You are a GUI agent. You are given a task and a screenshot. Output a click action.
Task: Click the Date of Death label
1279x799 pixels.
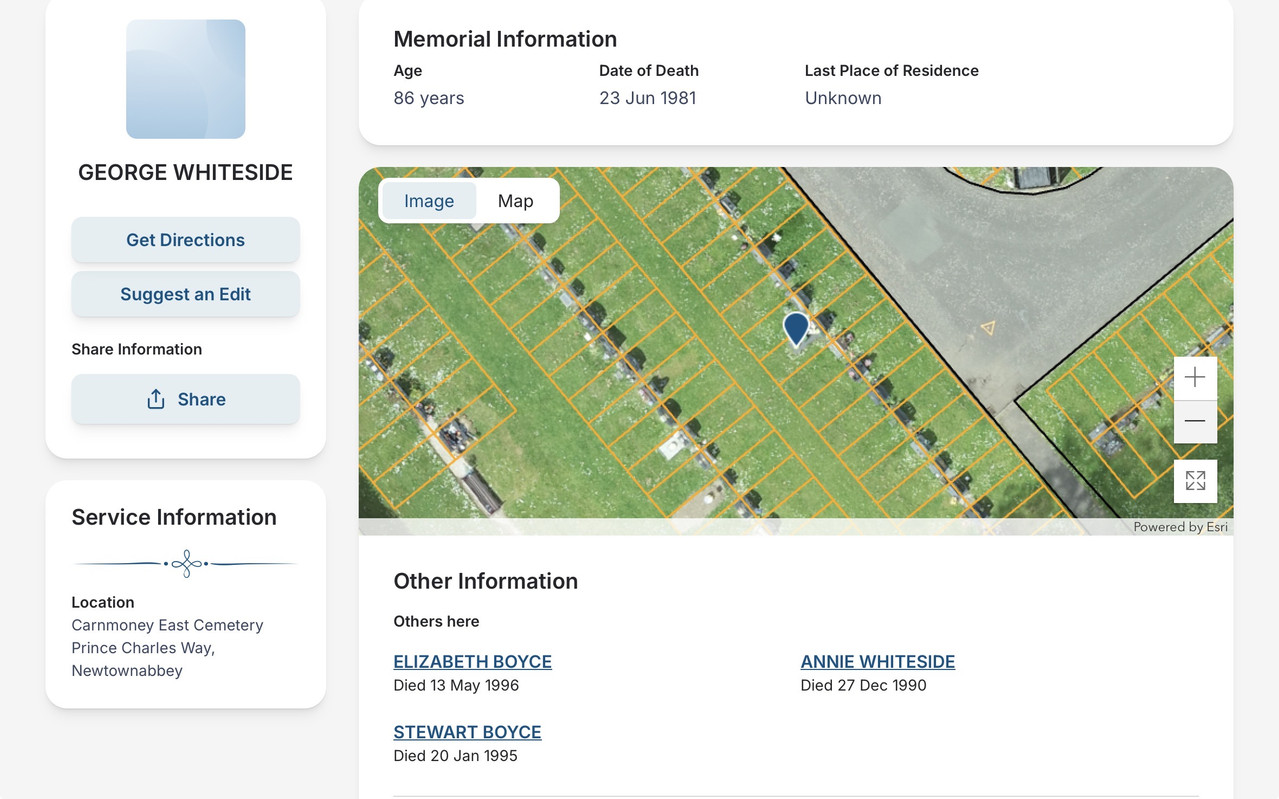(x=649, y=71)
